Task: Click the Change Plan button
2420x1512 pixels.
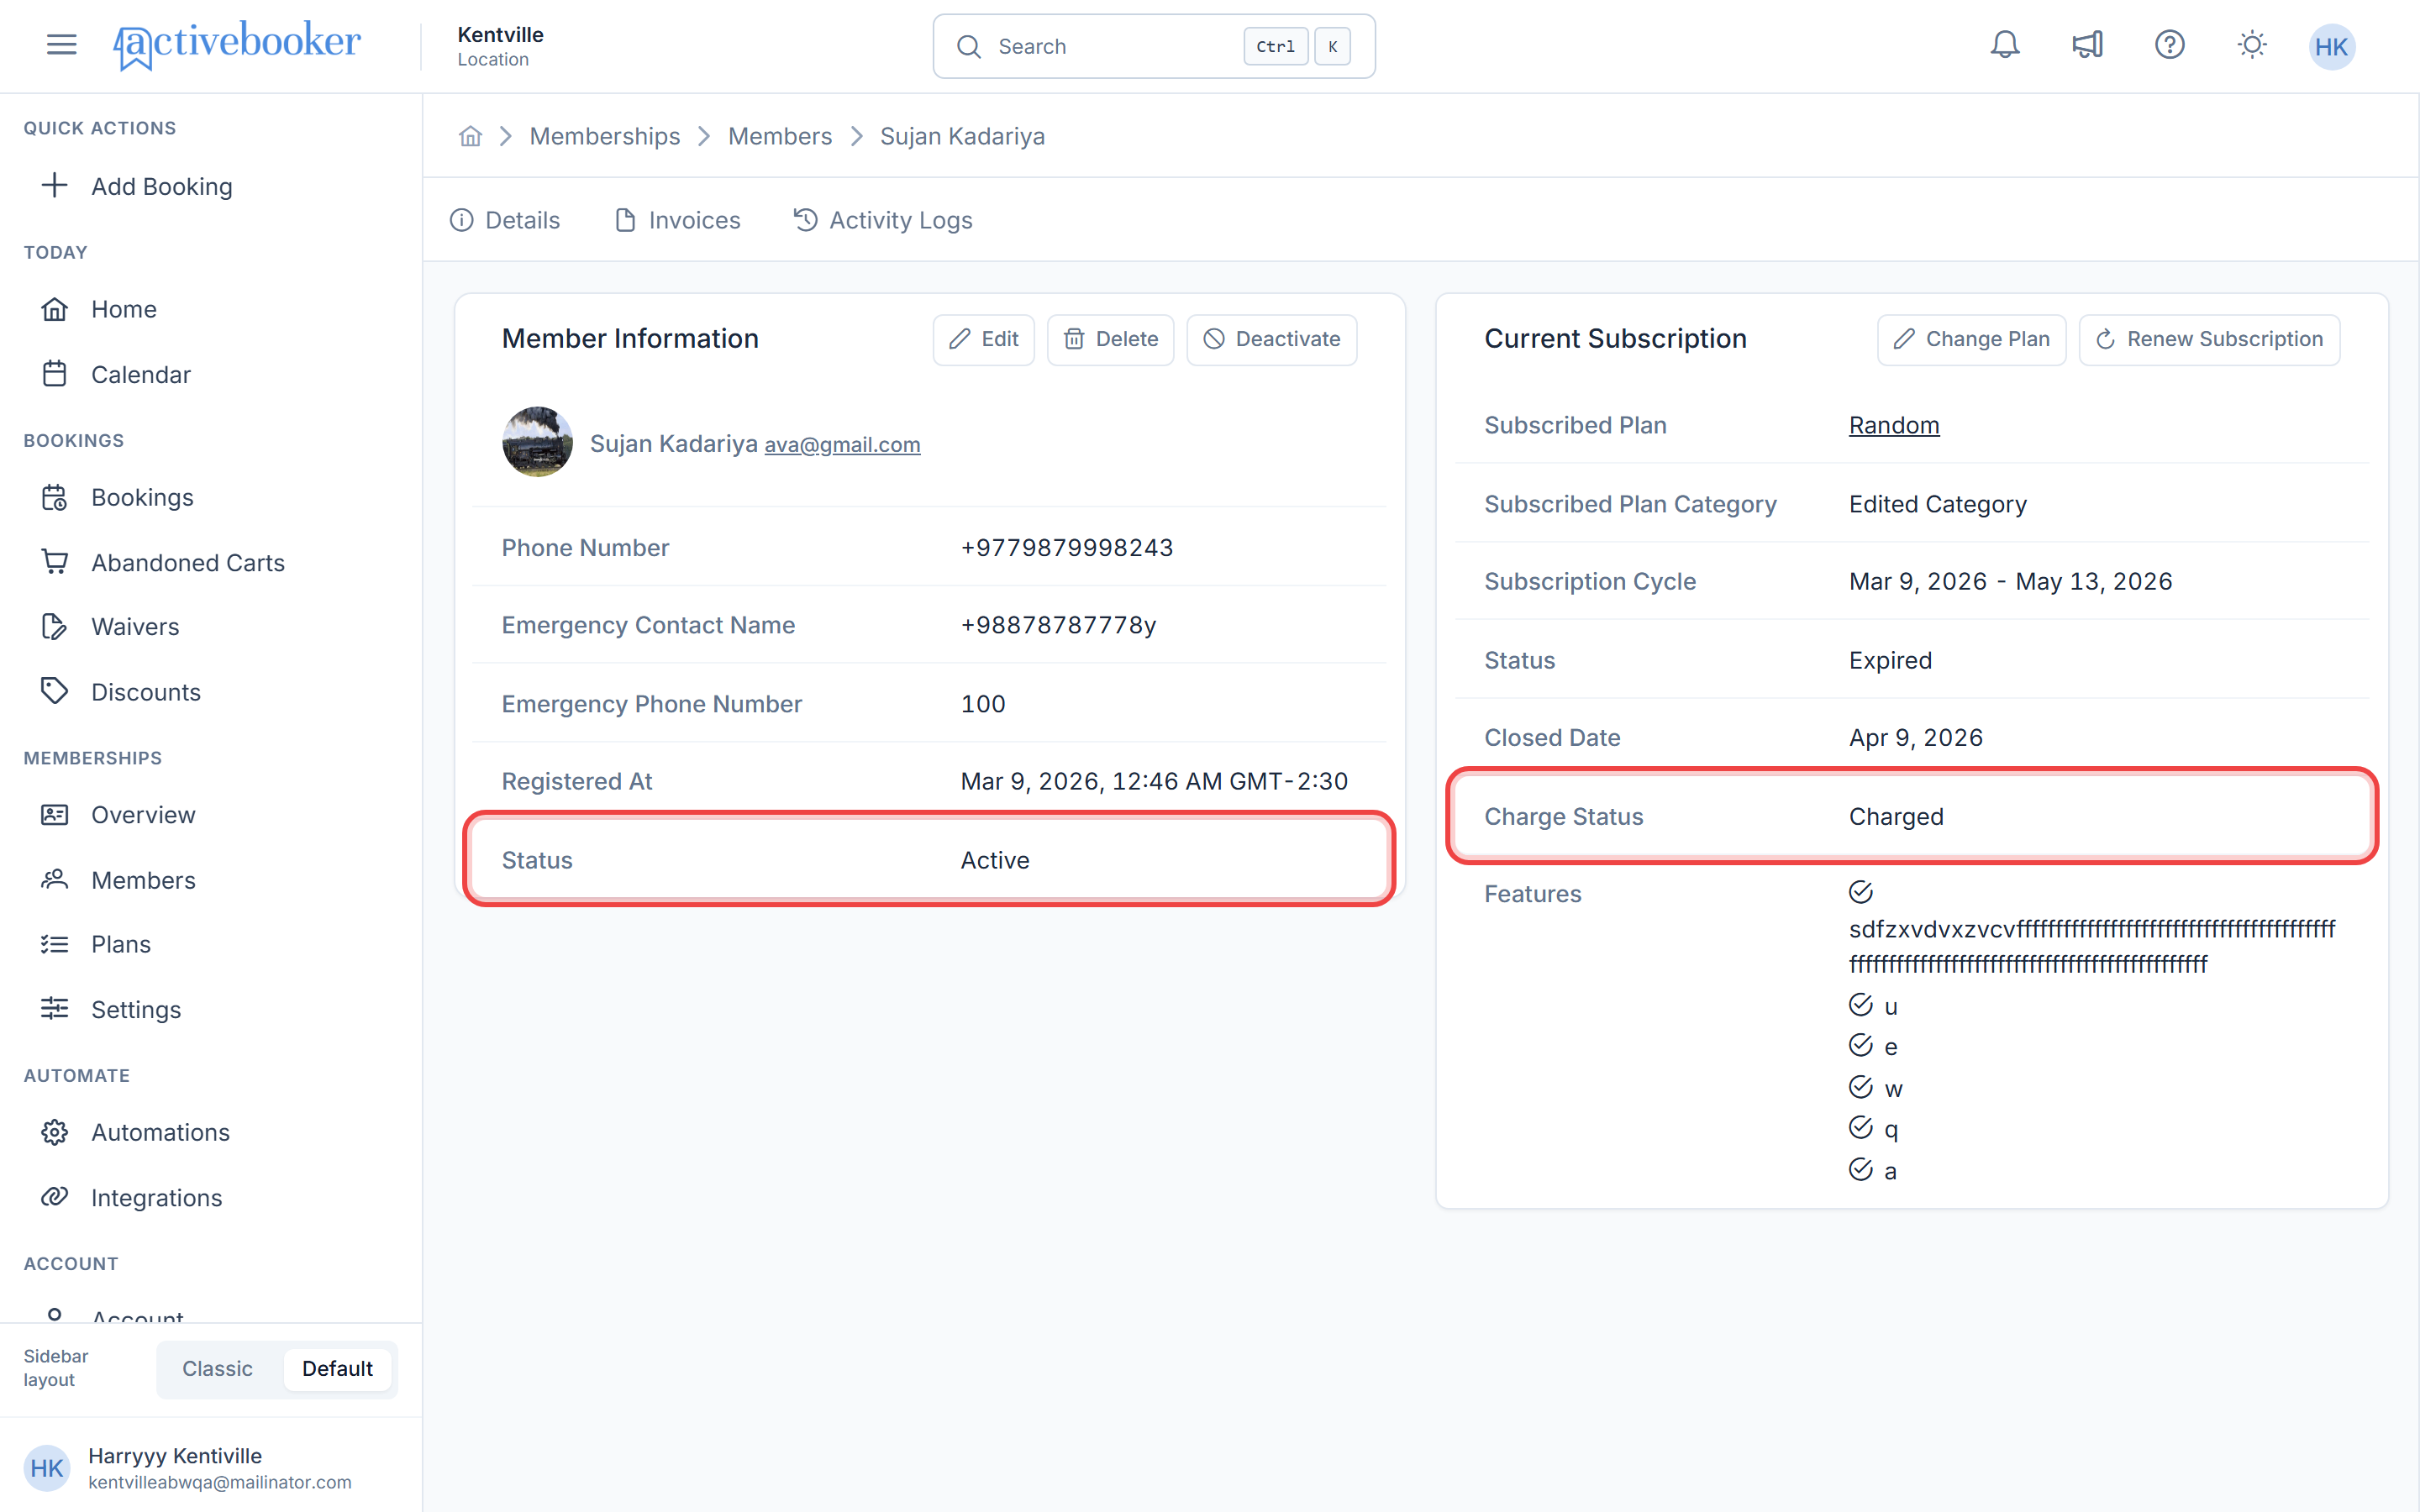Action: 1971,339
